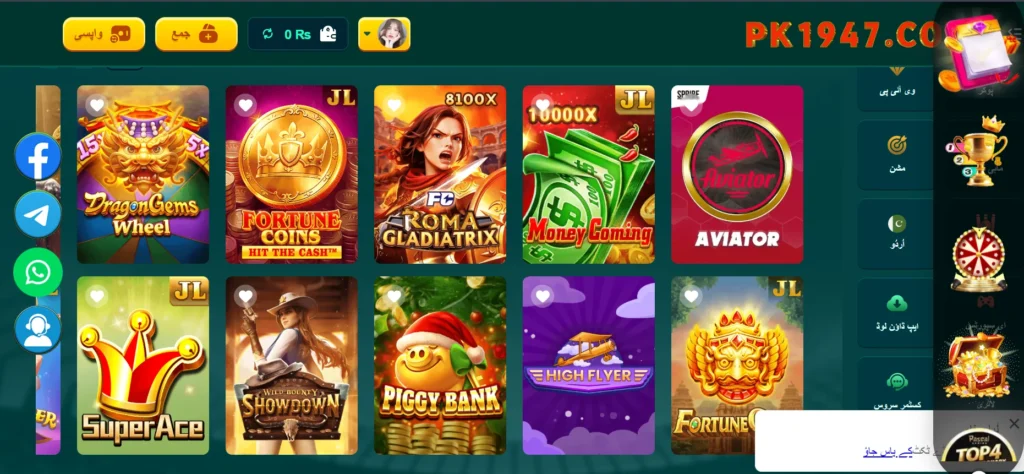Open the Facebook social link icon
This screenshot has height=474, width=1024.
38,156
